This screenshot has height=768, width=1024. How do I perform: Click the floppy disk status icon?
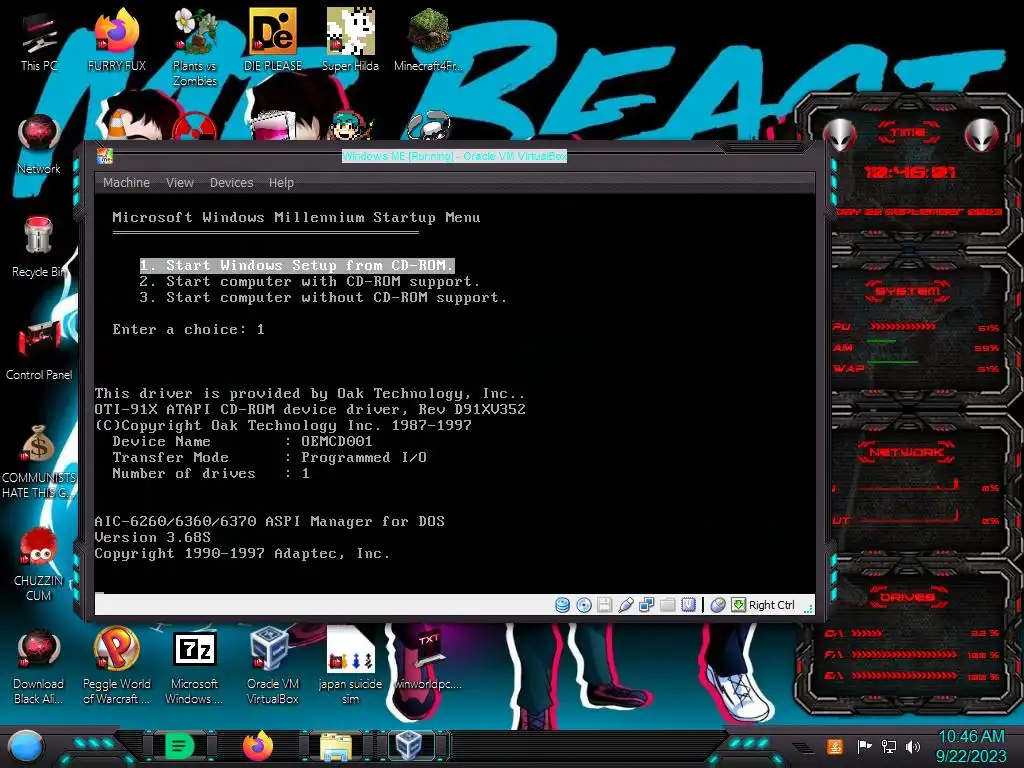tap(605, 605)
